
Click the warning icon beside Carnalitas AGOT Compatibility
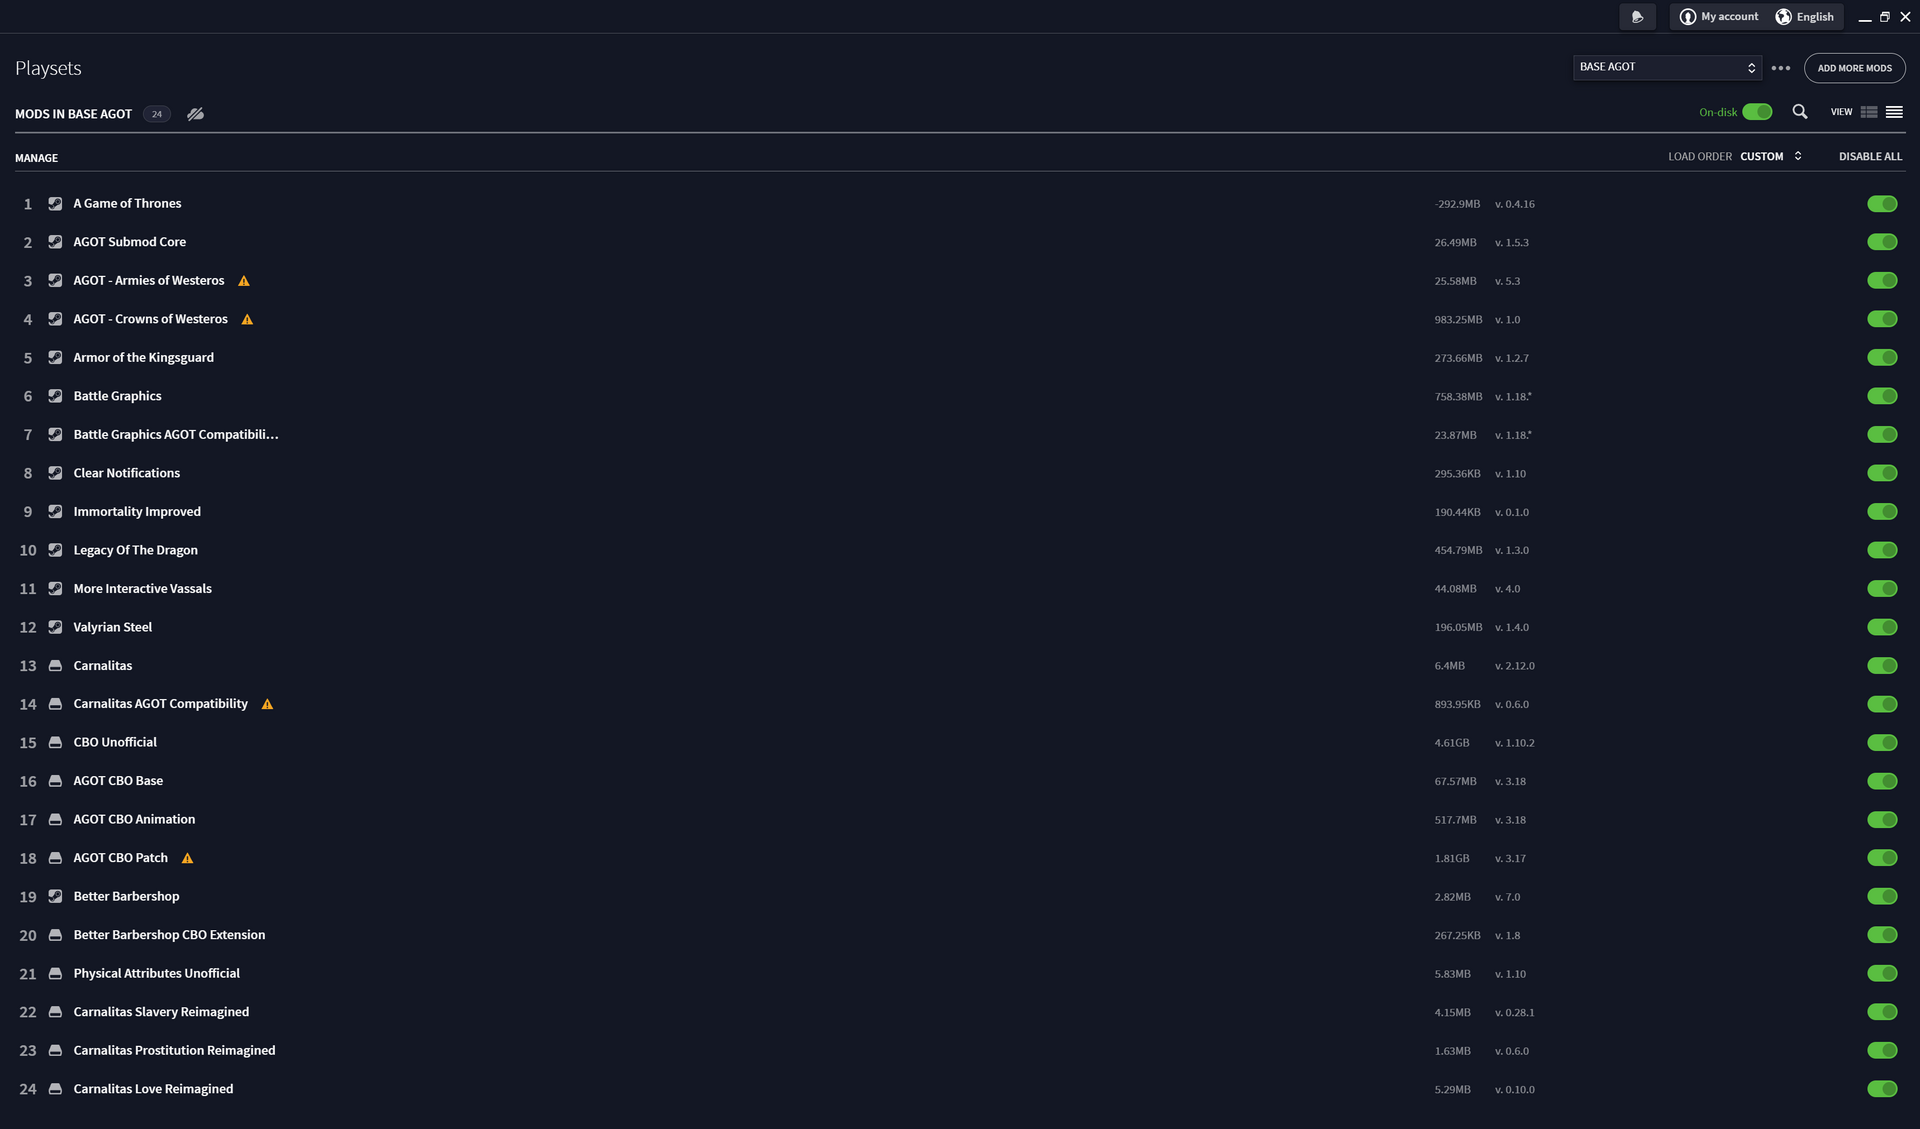point(267,705)
